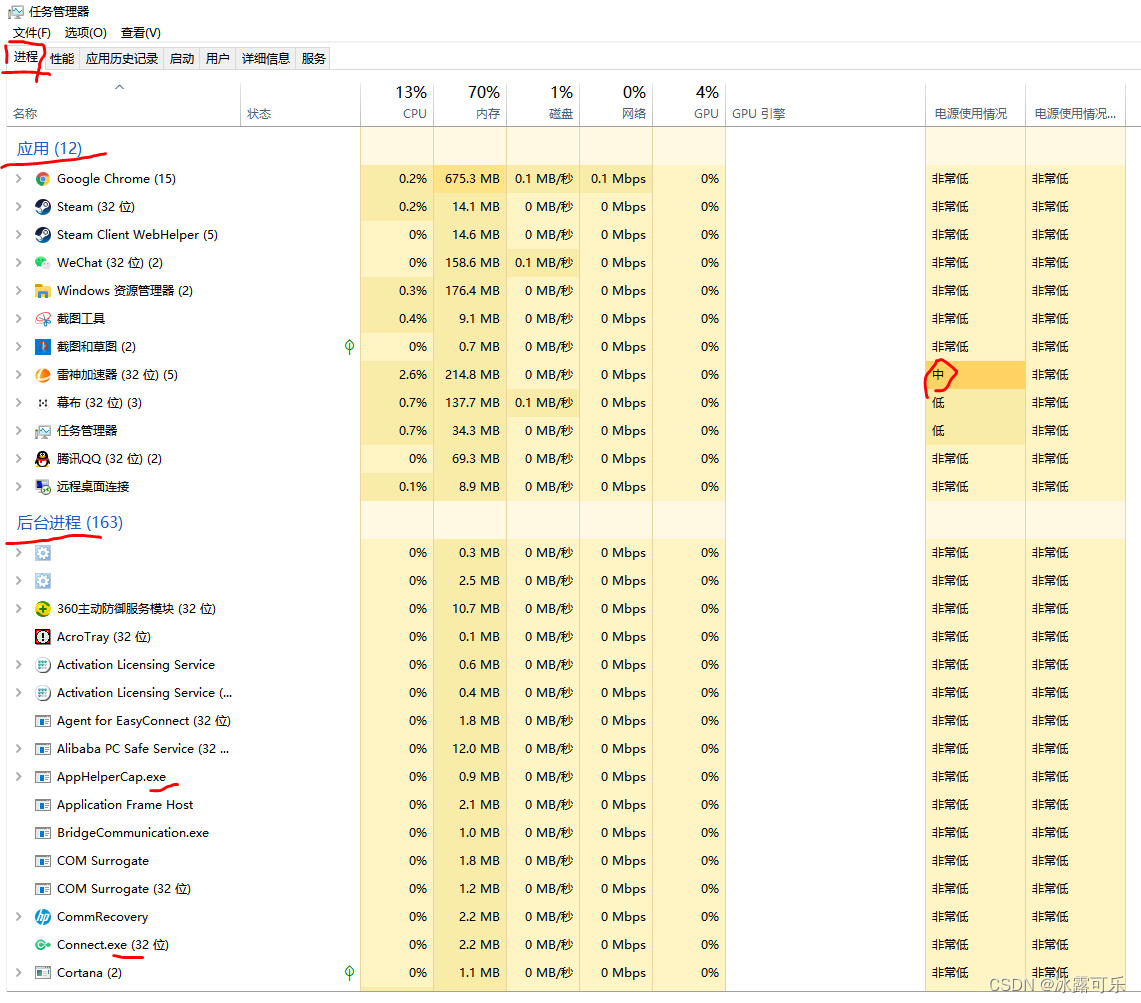Click the HP CommRecovery icon
This screenshot has width=1141, height=1003.
43,917
